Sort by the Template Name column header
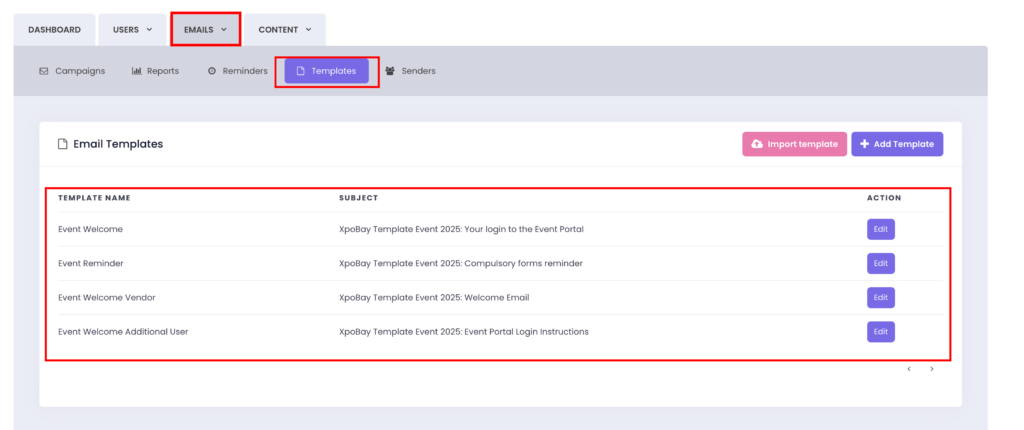The image size is (1024, 430). tap(94, 198)
